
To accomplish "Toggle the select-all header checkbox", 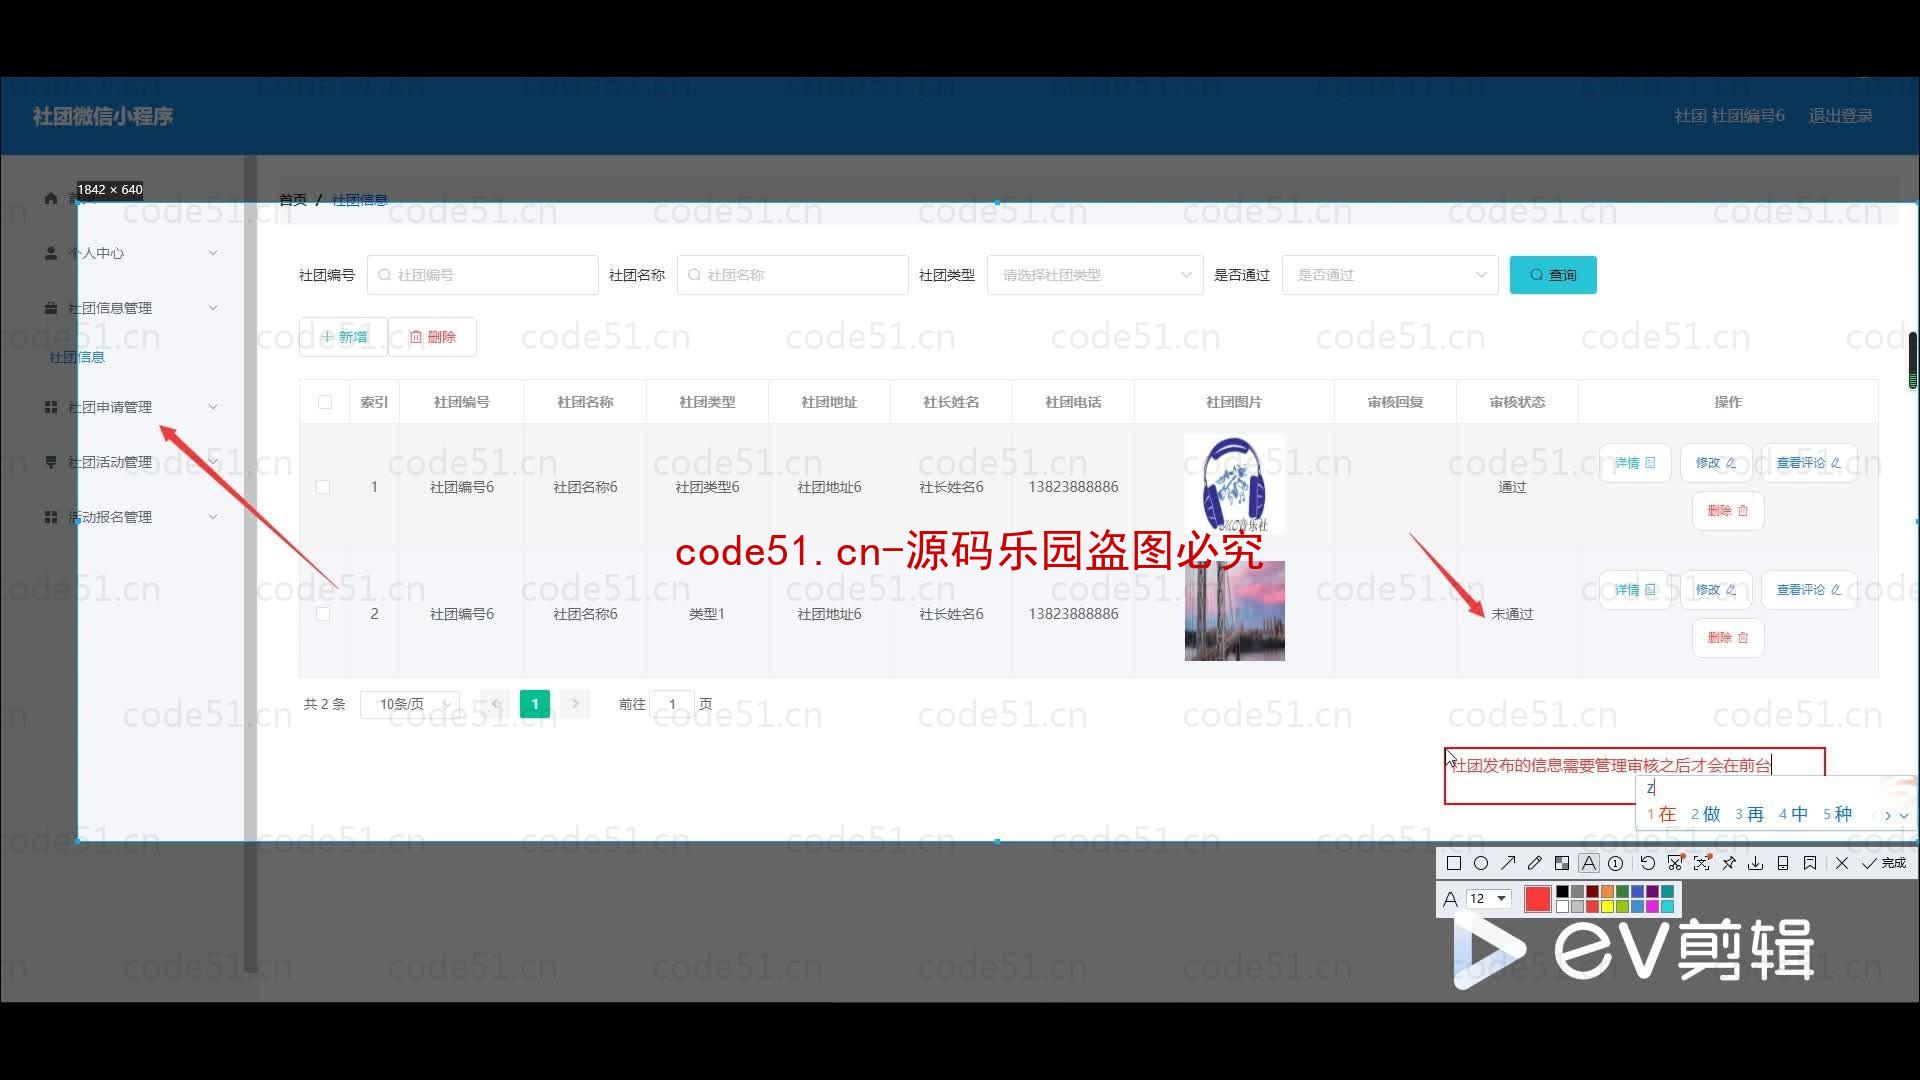I will [325, 402].
